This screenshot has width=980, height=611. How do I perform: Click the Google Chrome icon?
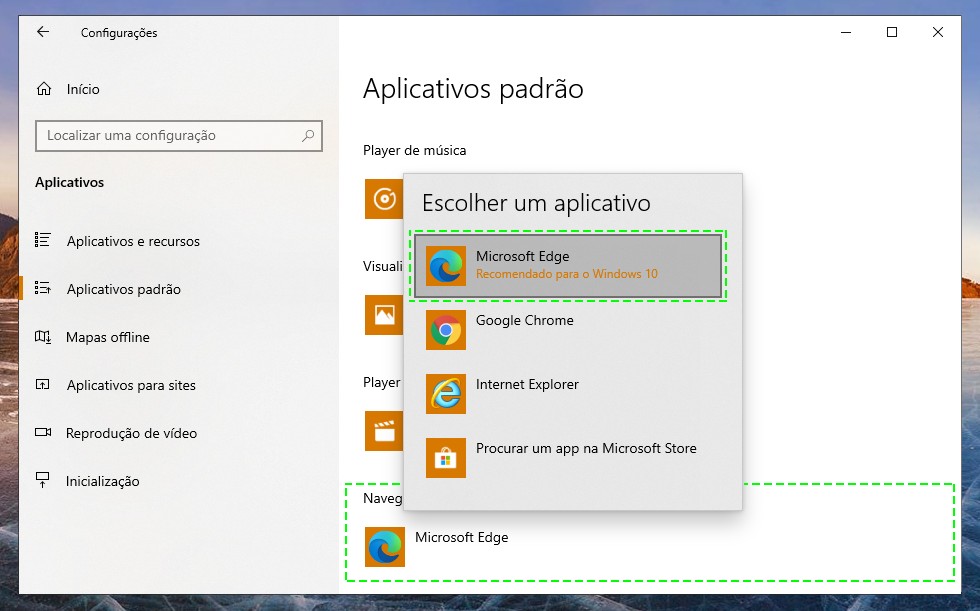coord(446,330)
